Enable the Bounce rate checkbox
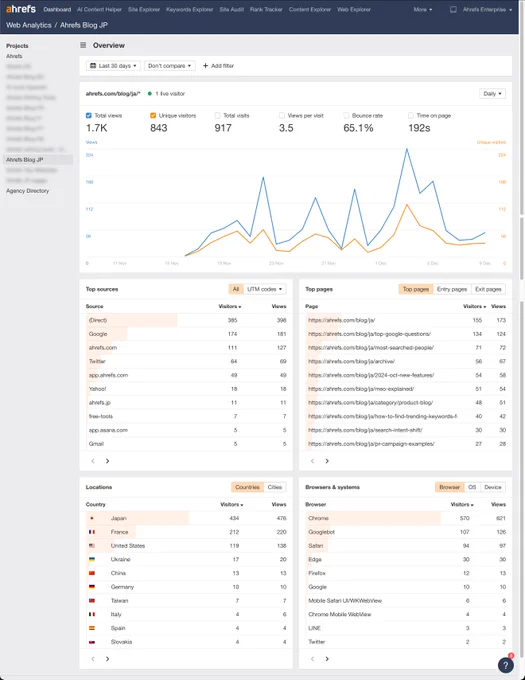Screen dimensions: 525x680 346,115
